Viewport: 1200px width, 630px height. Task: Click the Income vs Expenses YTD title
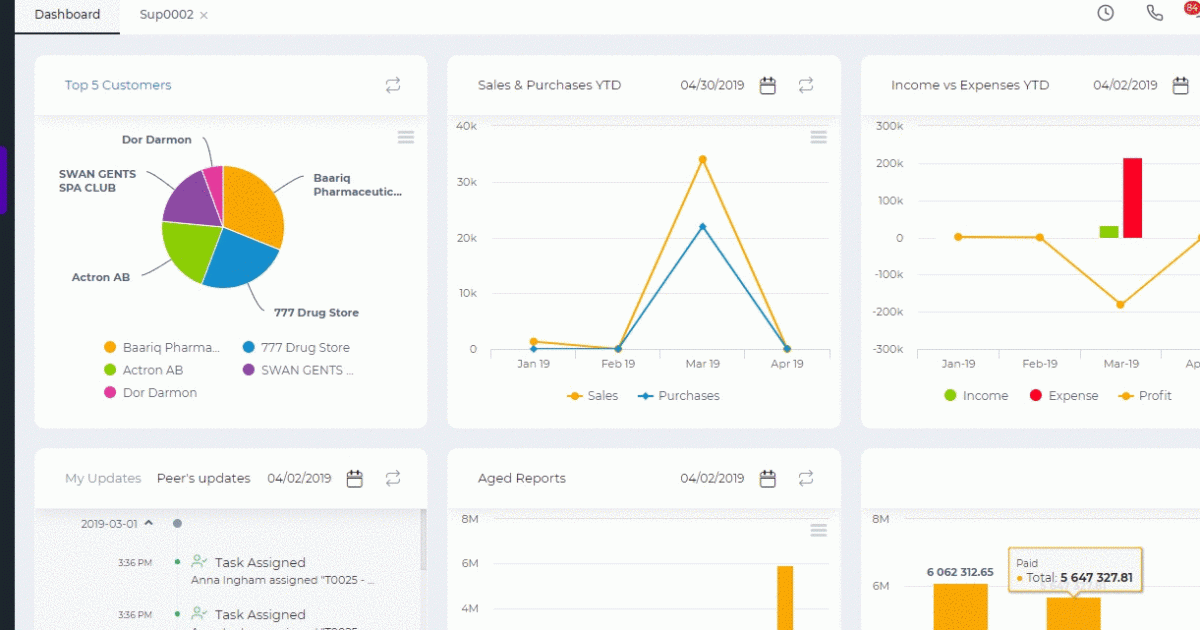tap(970, 86)
